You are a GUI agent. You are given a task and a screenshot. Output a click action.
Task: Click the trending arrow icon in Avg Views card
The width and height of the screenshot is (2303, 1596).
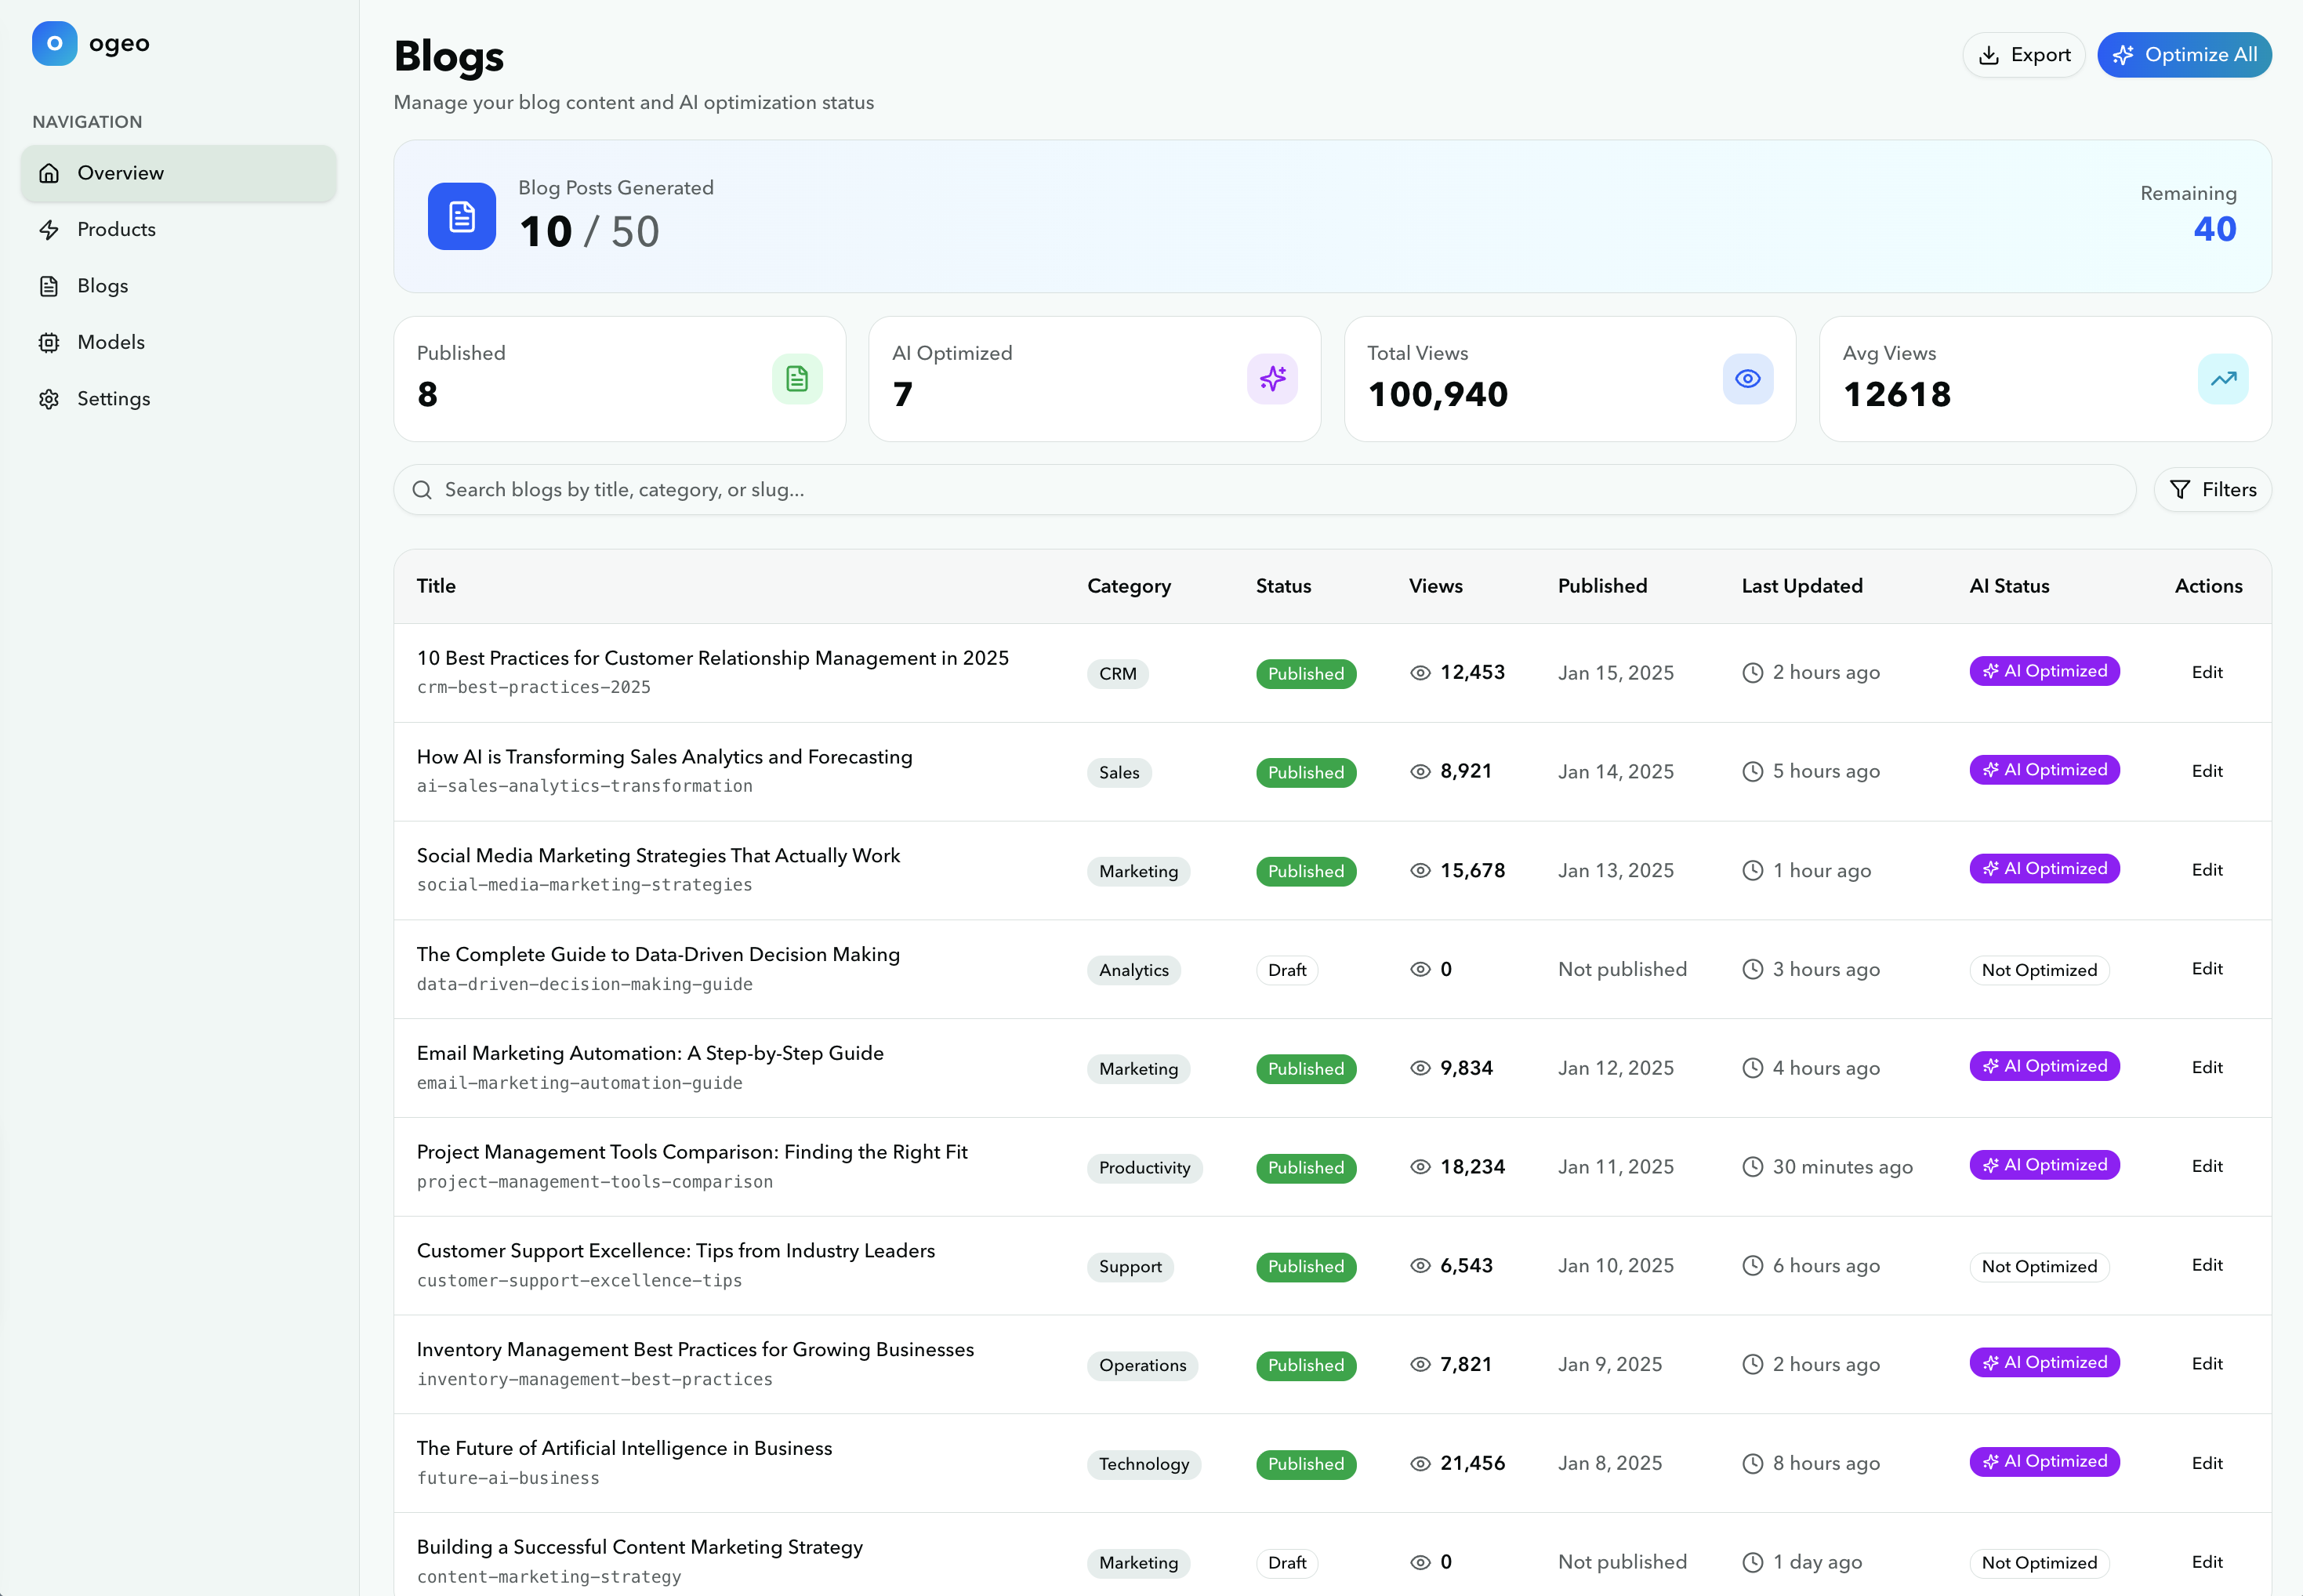(2222, 379)
